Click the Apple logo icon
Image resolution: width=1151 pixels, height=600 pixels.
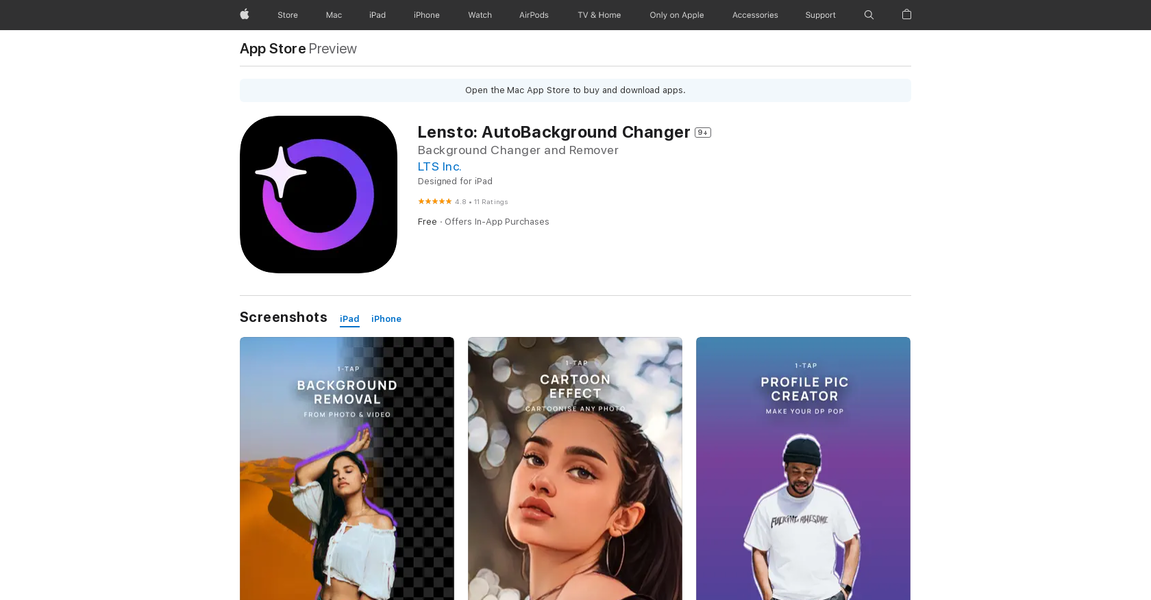244,15
